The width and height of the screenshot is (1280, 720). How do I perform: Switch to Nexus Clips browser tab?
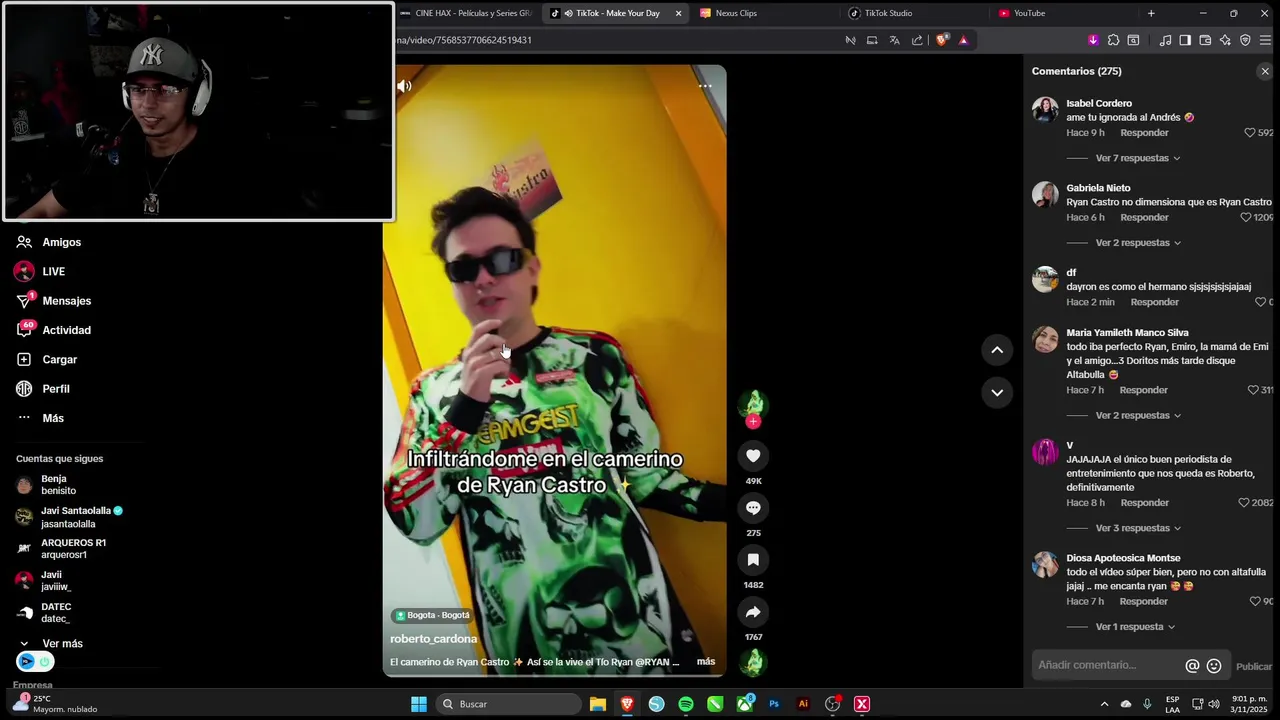[x=736, y=13]
